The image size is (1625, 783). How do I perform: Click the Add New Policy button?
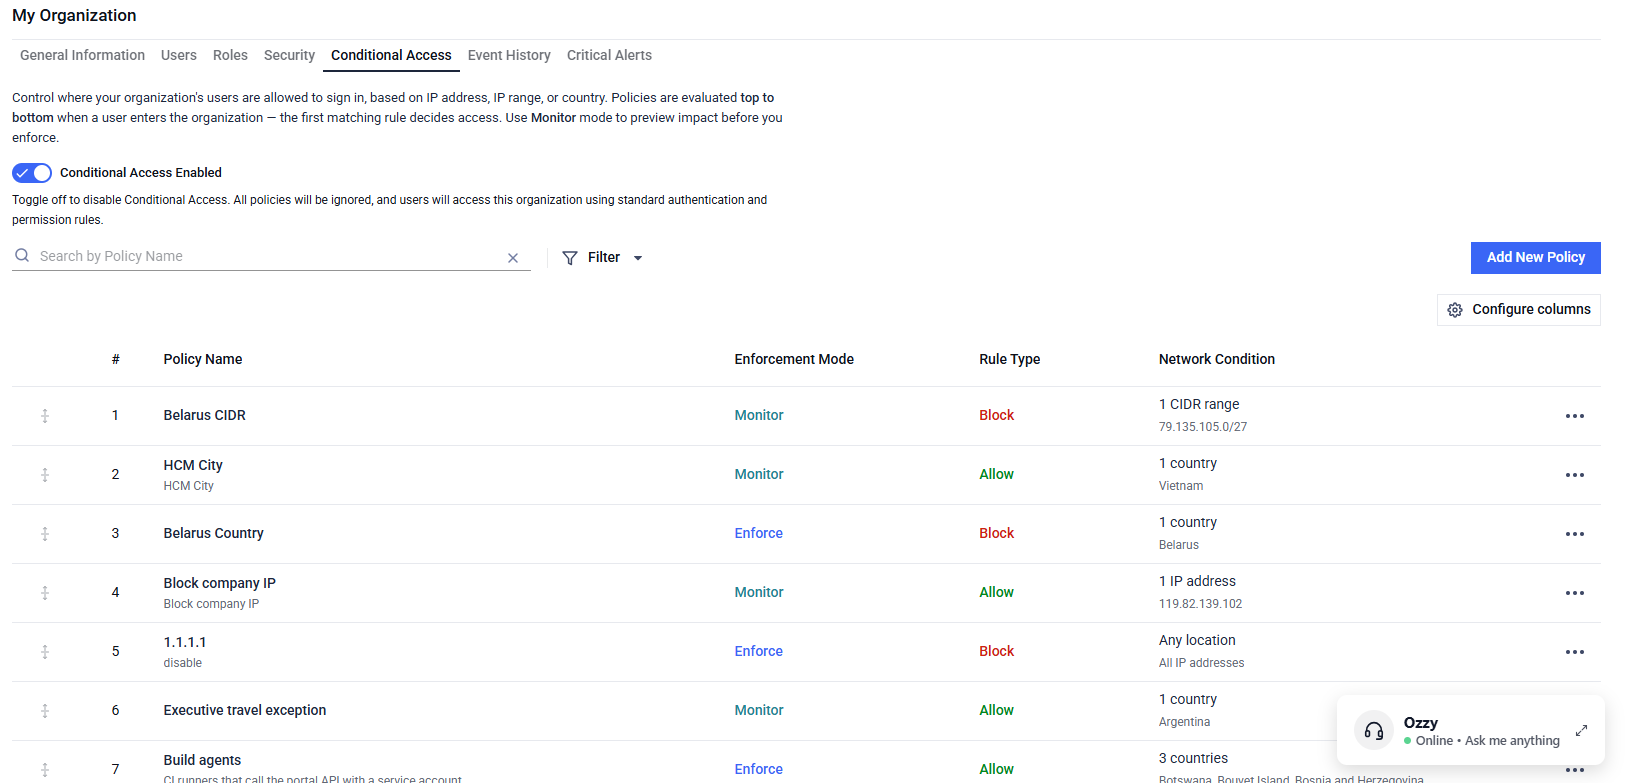point(1536,258)
